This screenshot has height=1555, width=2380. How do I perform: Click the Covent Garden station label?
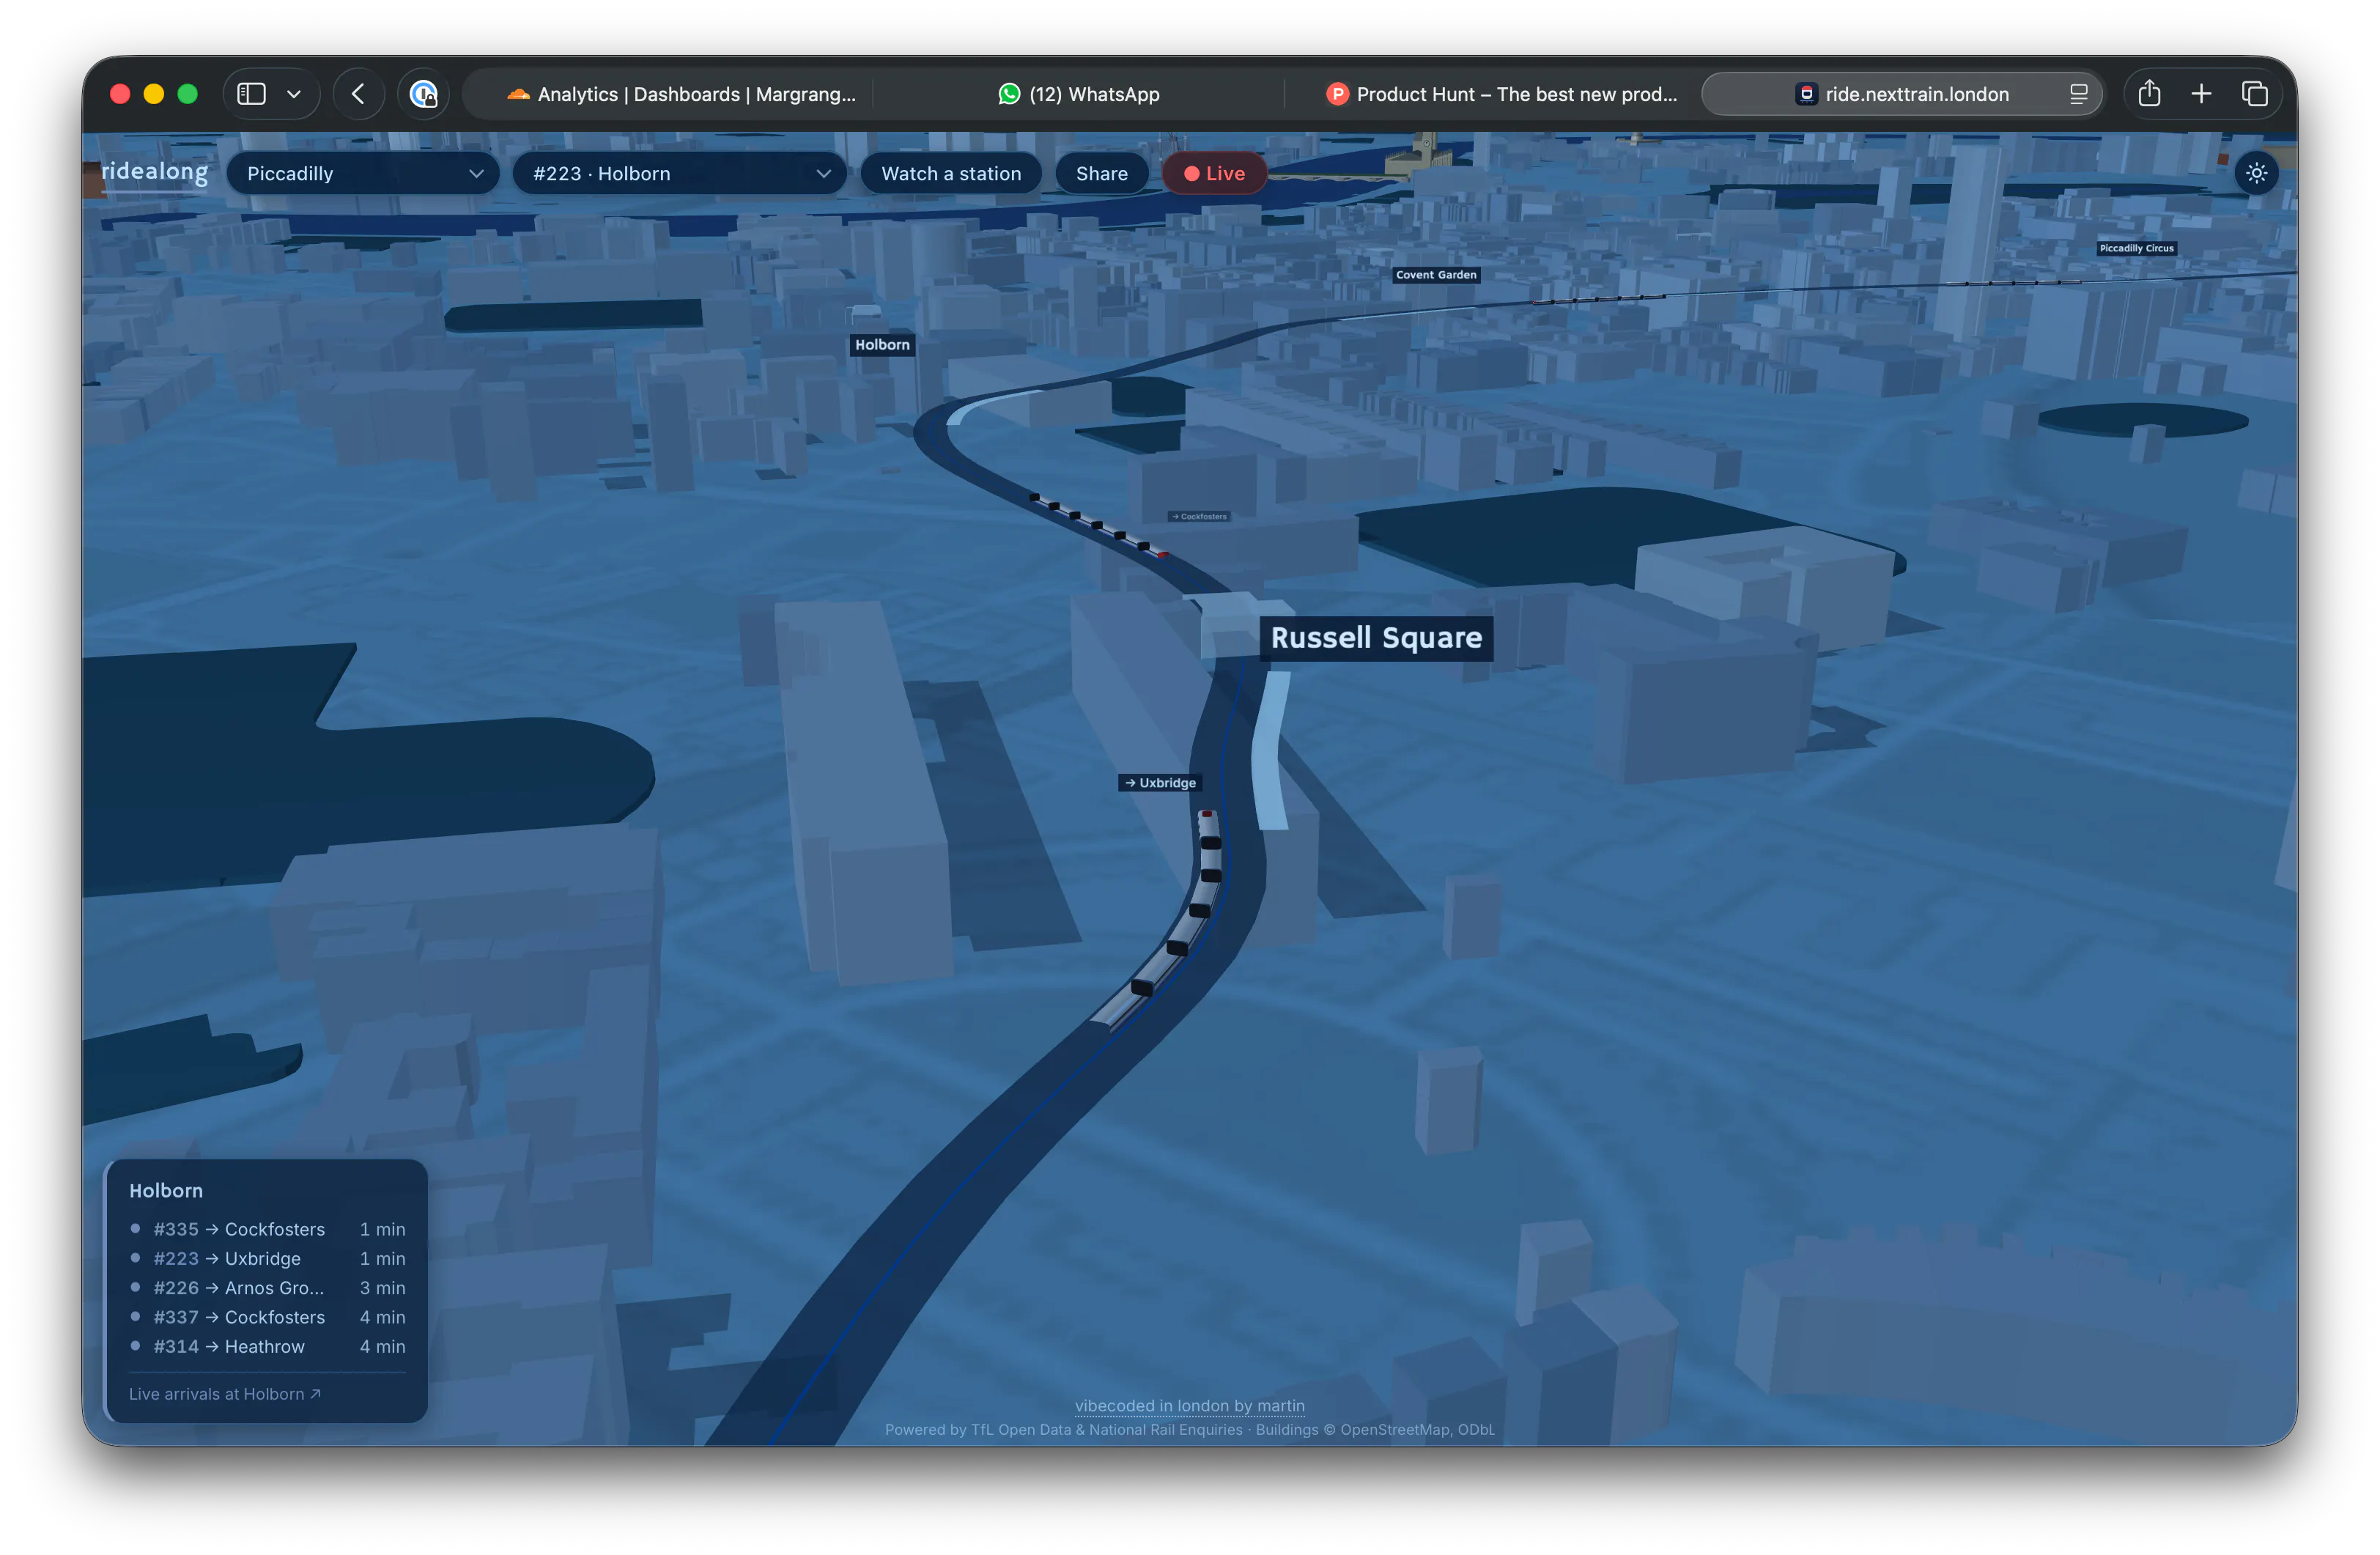pyautogui.click(x=1435, y=275)
